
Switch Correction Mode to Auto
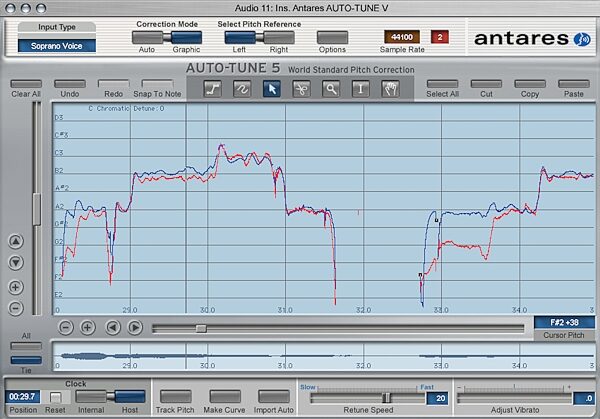click(x=147, y=37)
